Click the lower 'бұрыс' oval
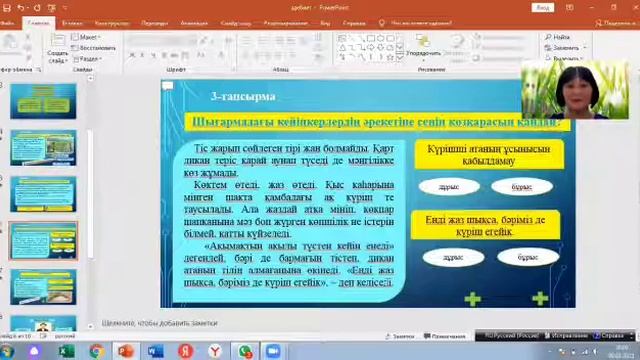 click(528, 258)
